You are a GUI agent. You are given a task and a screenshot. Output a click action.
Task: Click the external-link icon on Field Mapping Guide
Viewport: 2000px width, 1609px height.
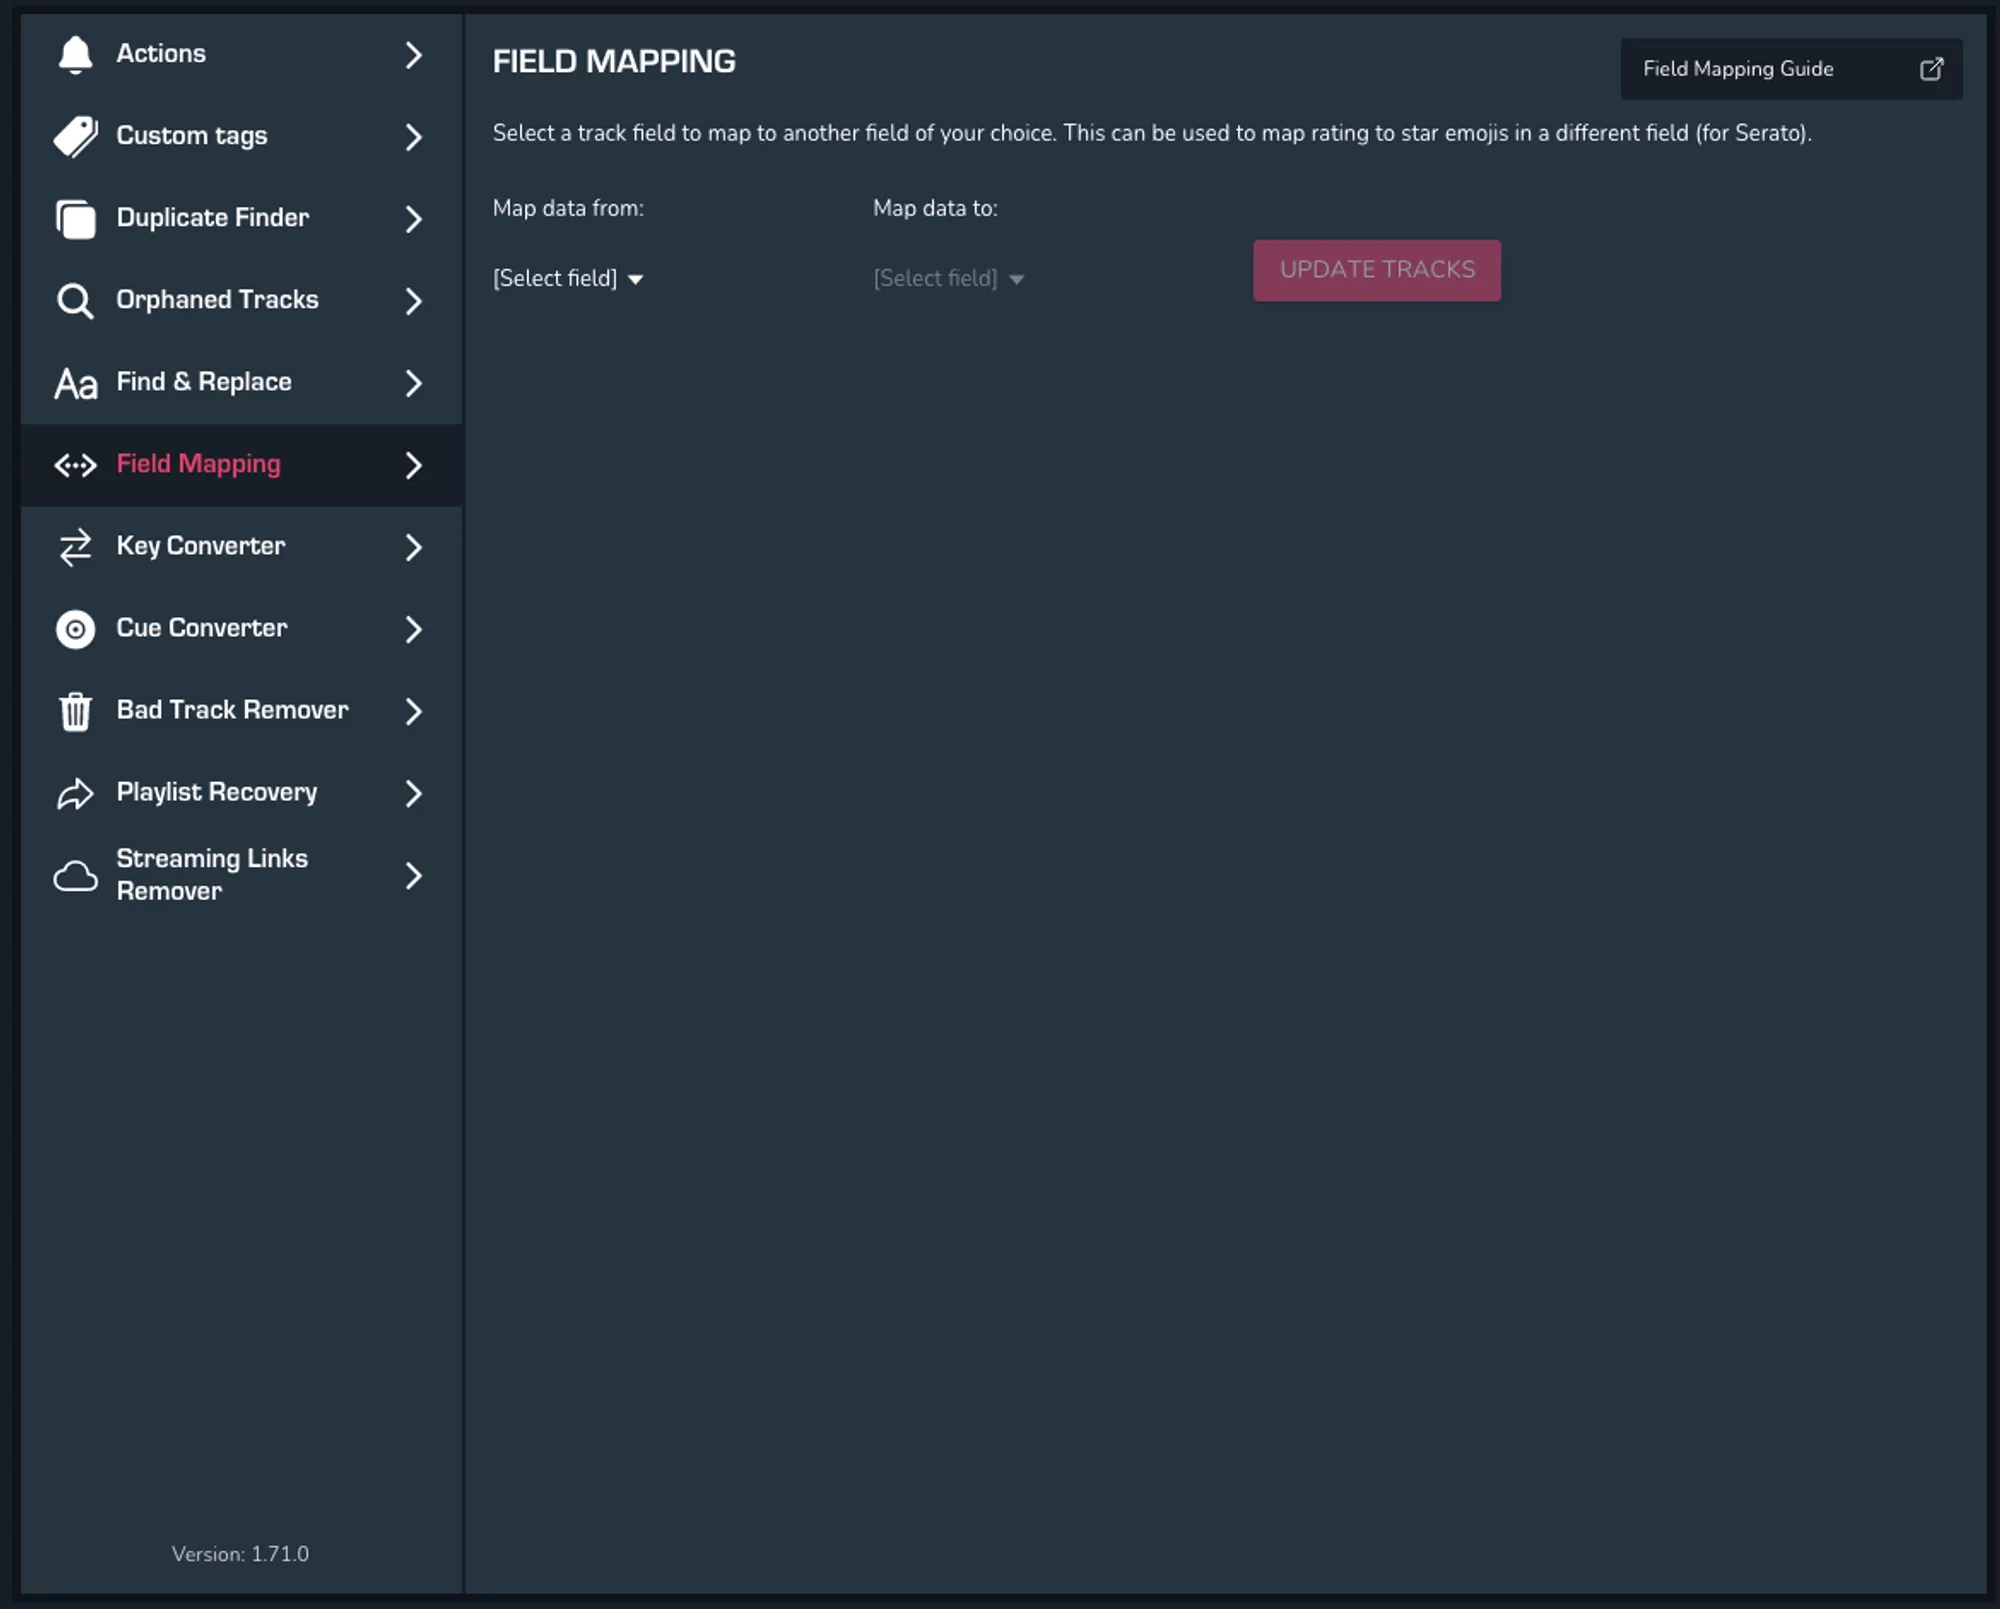point(1931,68)
